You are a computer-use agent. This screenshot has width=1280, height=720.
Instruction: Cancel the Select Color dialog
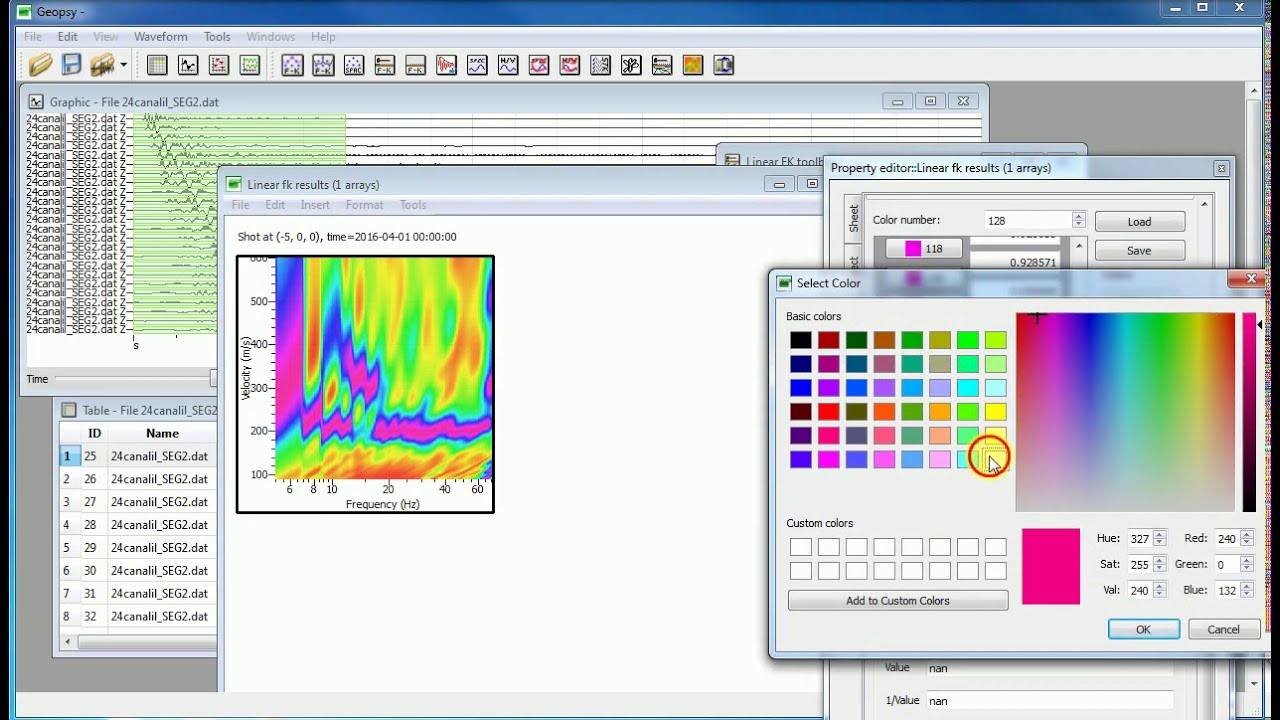pyautogui.click(x=1223, y=629)
